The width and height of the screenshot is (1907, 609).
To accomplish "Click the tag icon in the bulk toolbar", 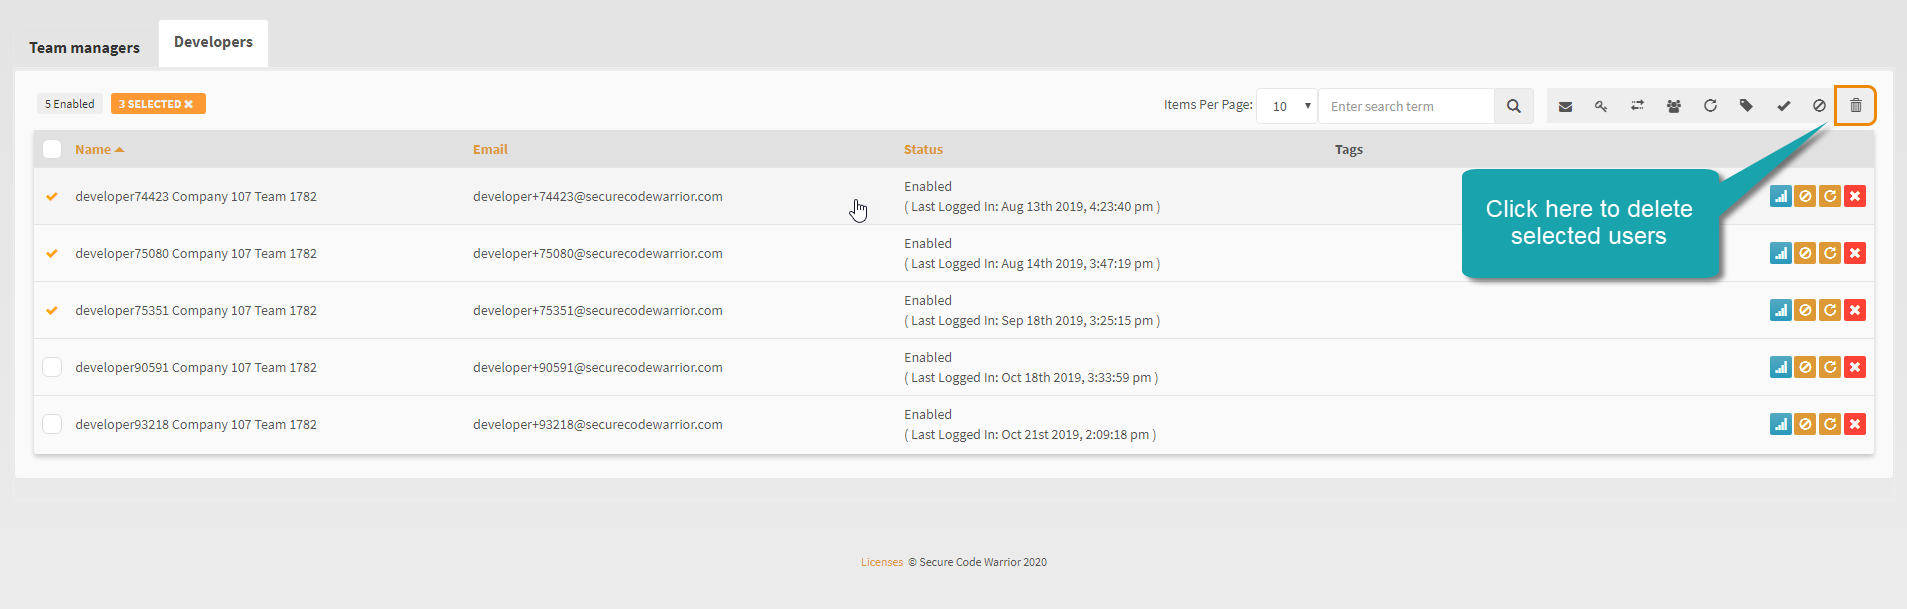I will pos(1746,106).
